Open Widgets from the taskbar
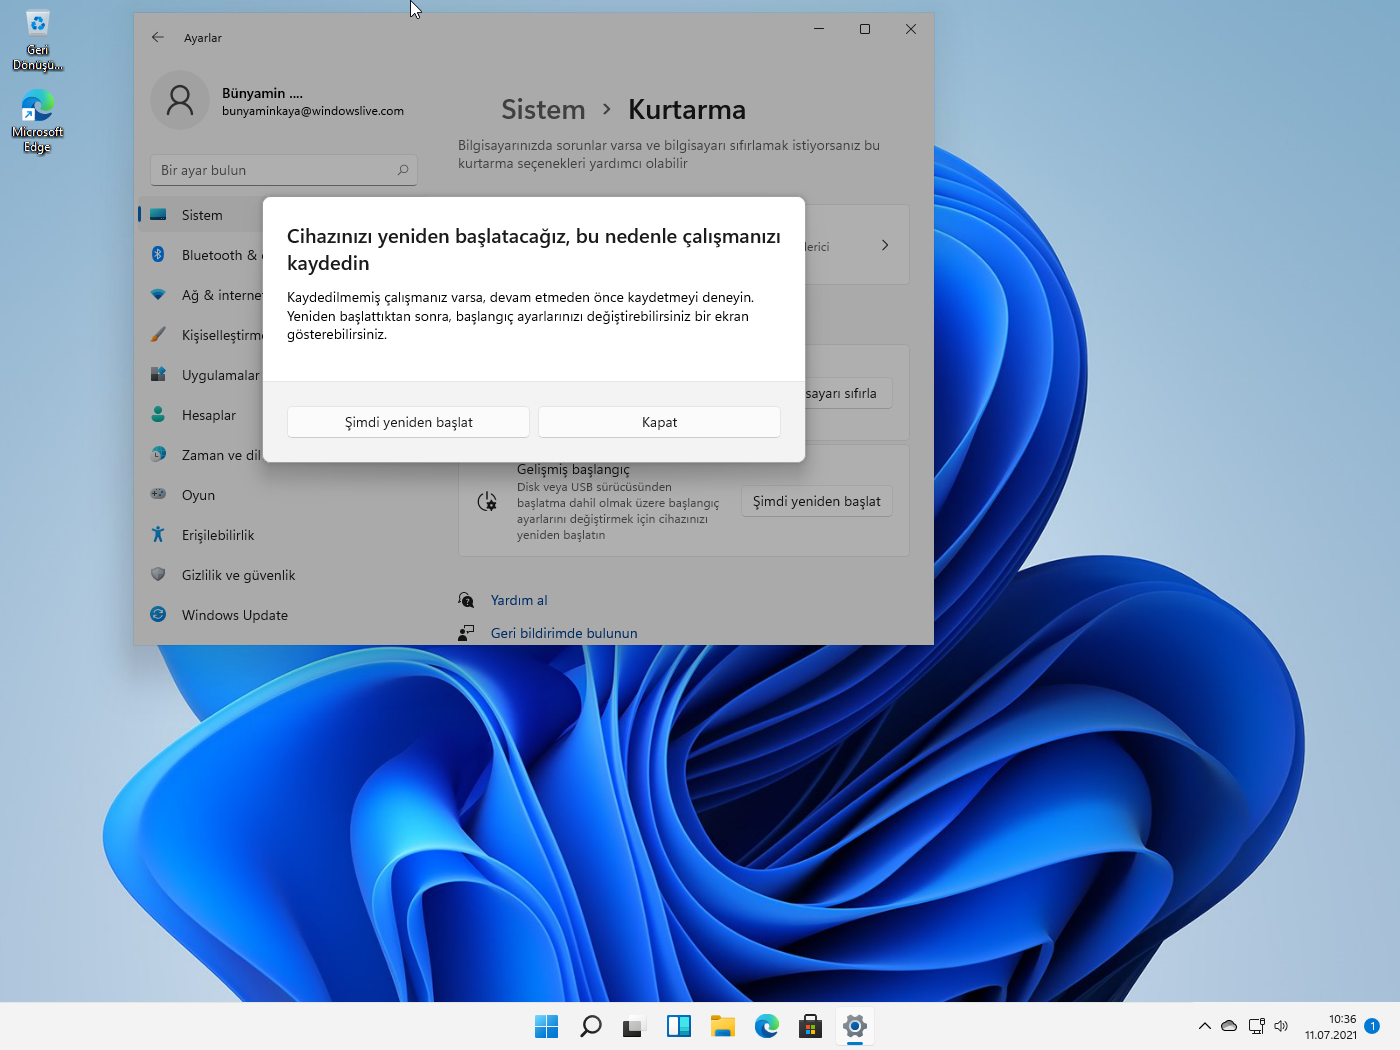The height and width of the screenshot is (1050, 1400). [x=678, y=1026]
